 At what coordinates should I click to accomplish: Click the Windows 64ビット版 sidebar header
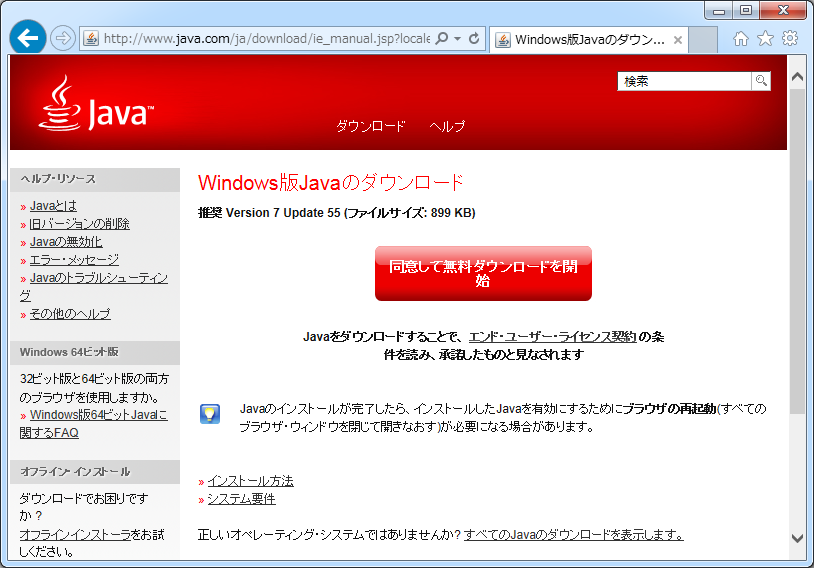[95, 352]
